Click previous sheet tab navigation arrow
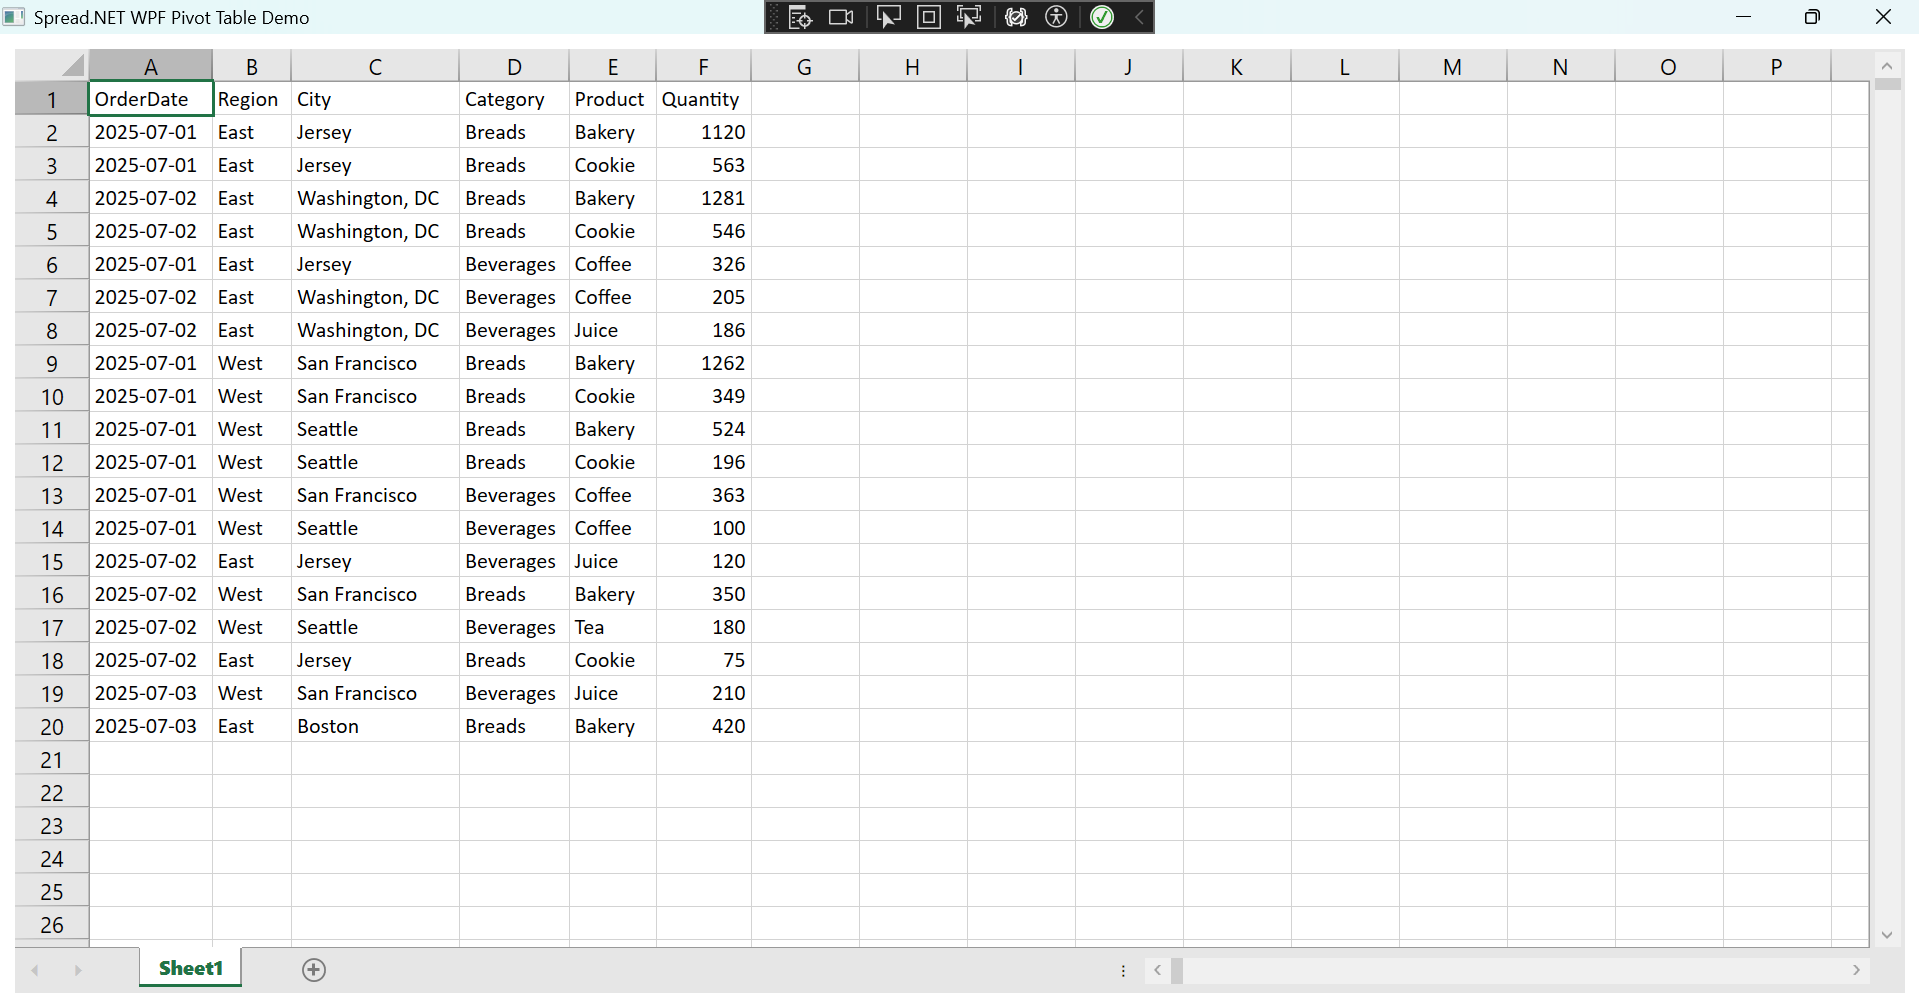 pos(35,970)
